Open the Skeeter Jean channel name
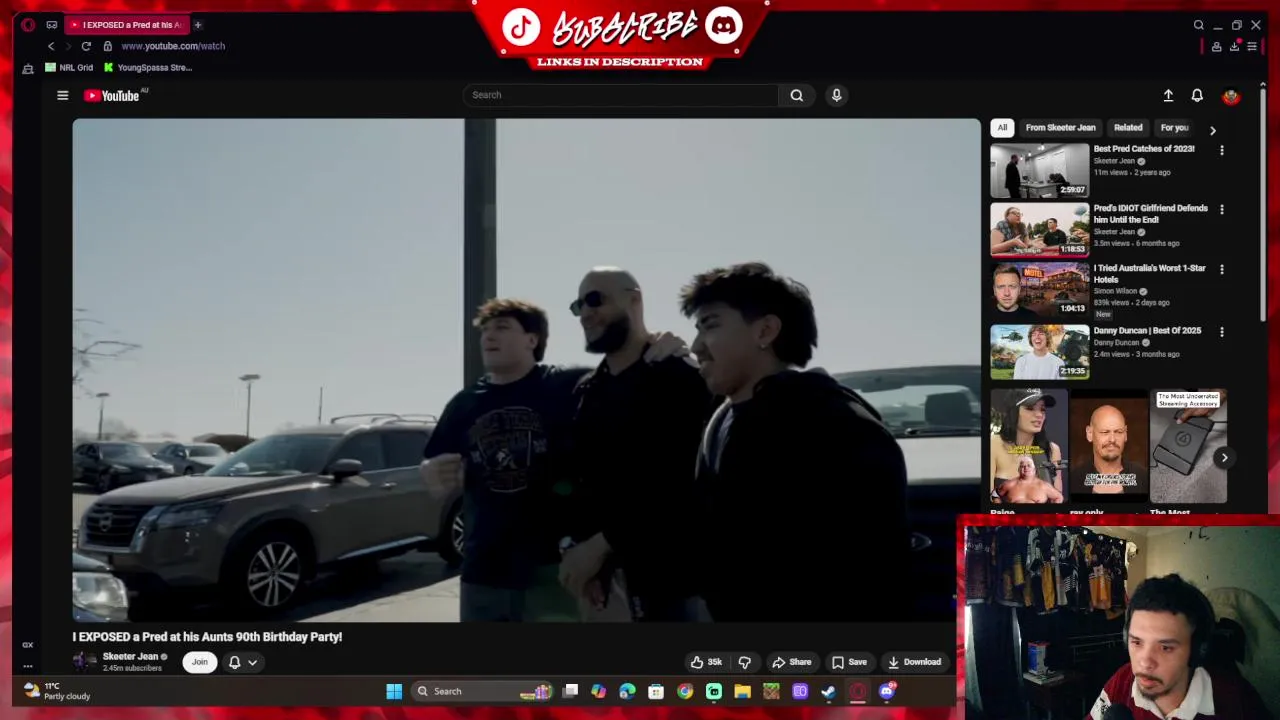This screenshot has width=1280, height=720. [130, 657]
